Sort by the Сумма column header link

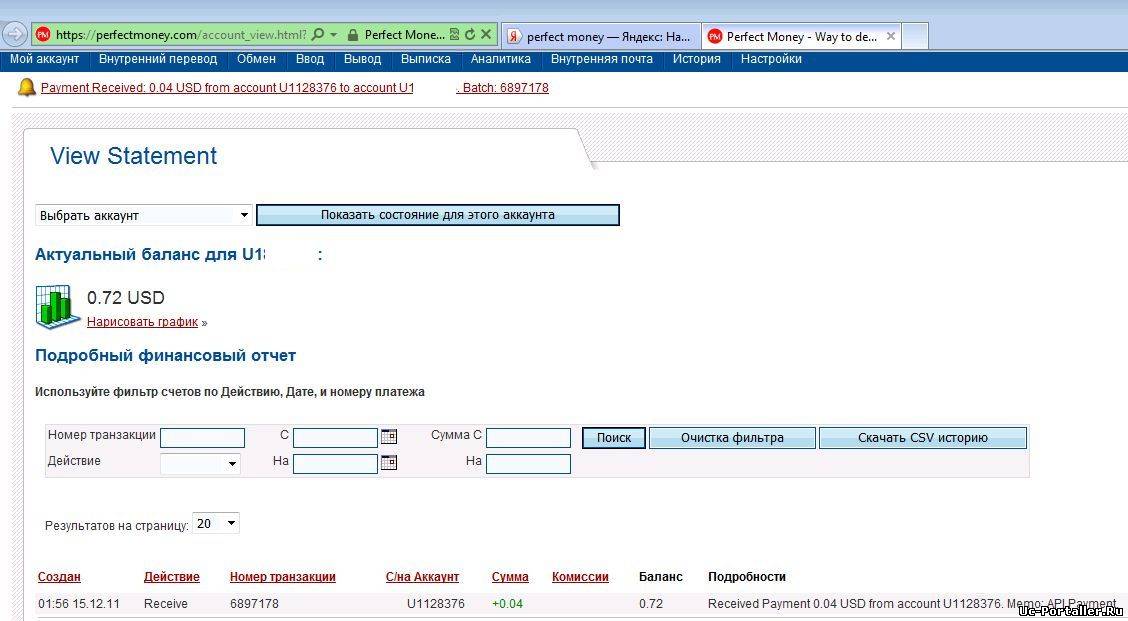pos(510,577)
